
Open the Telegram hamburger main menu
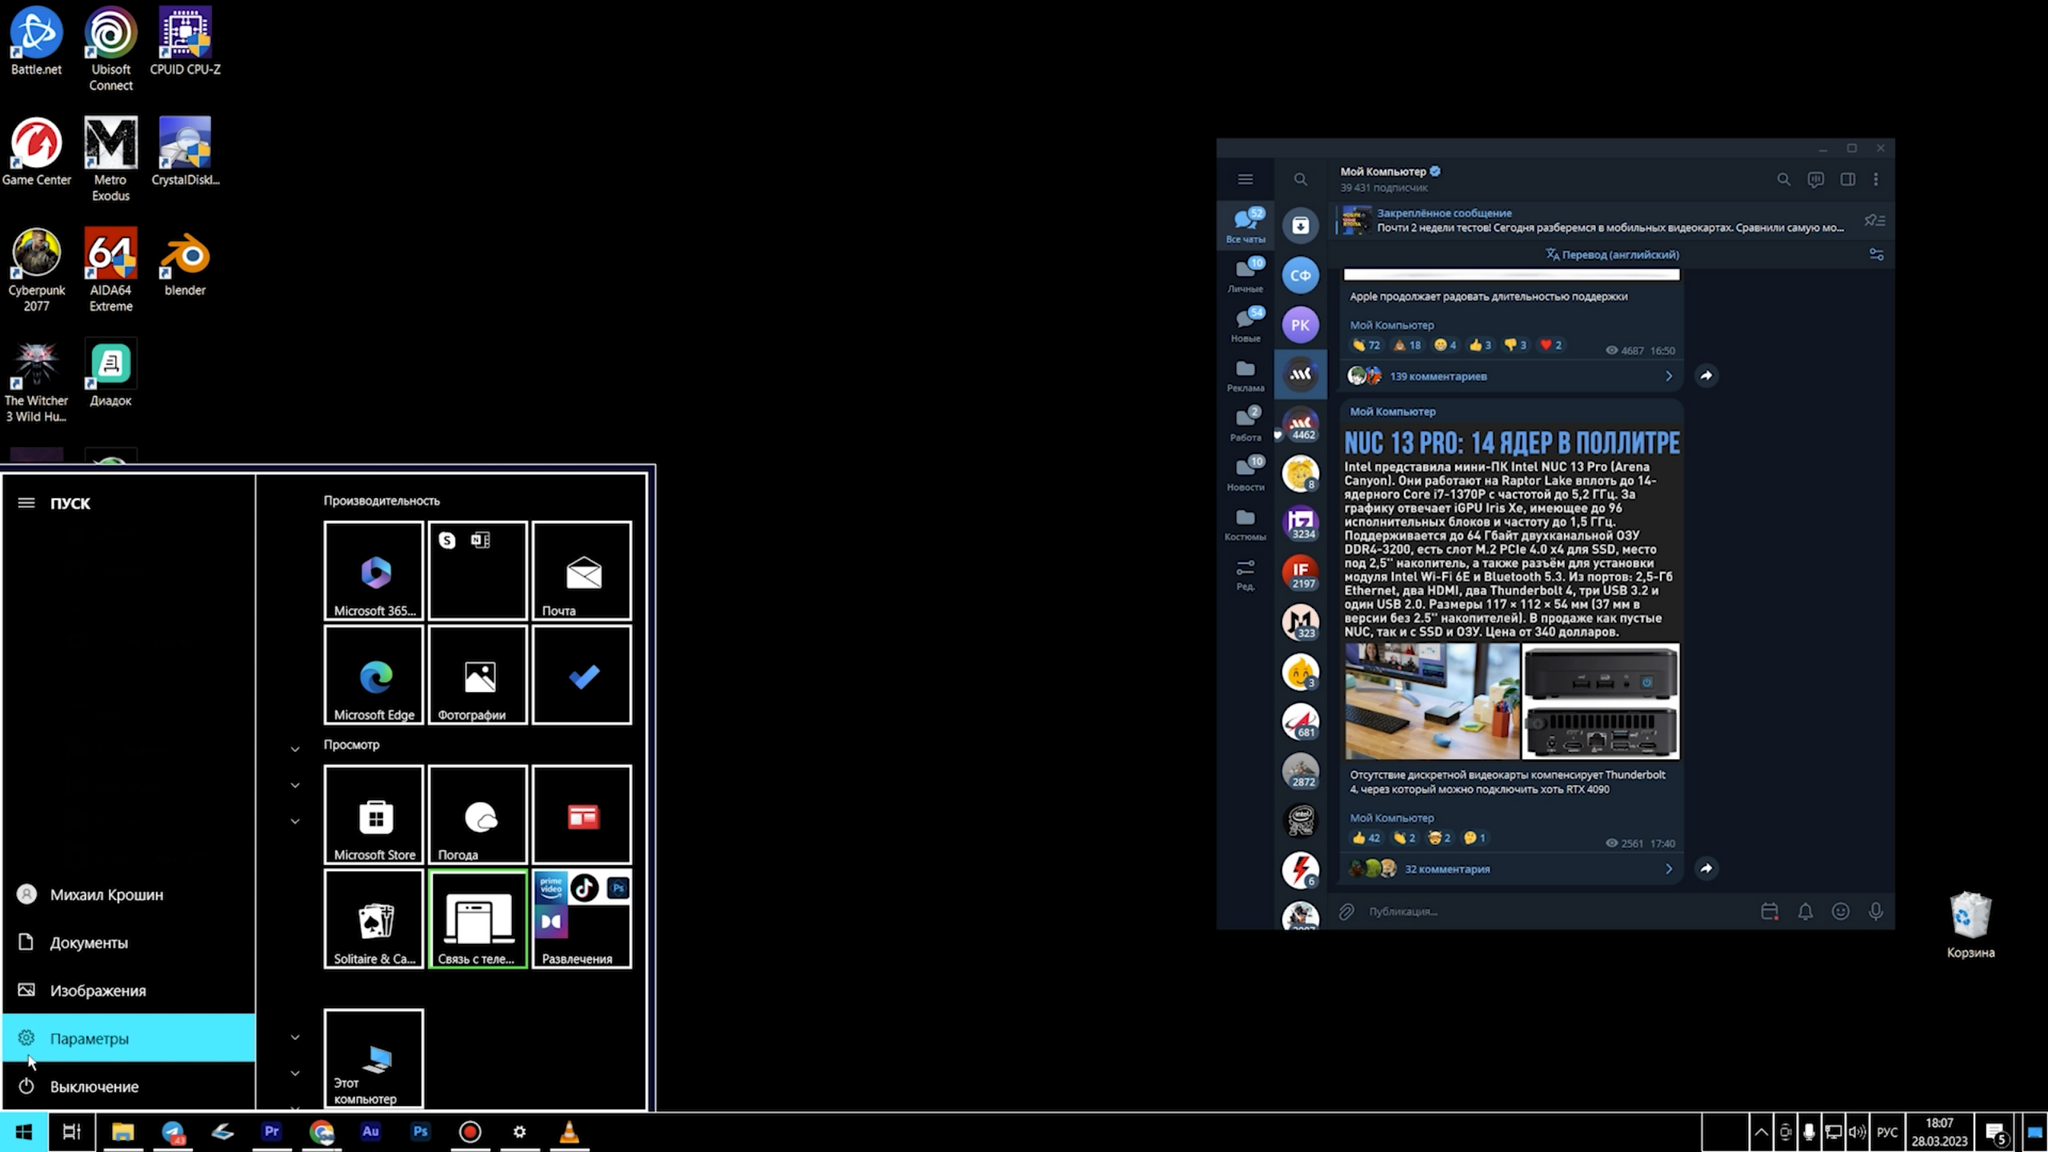1245,179
